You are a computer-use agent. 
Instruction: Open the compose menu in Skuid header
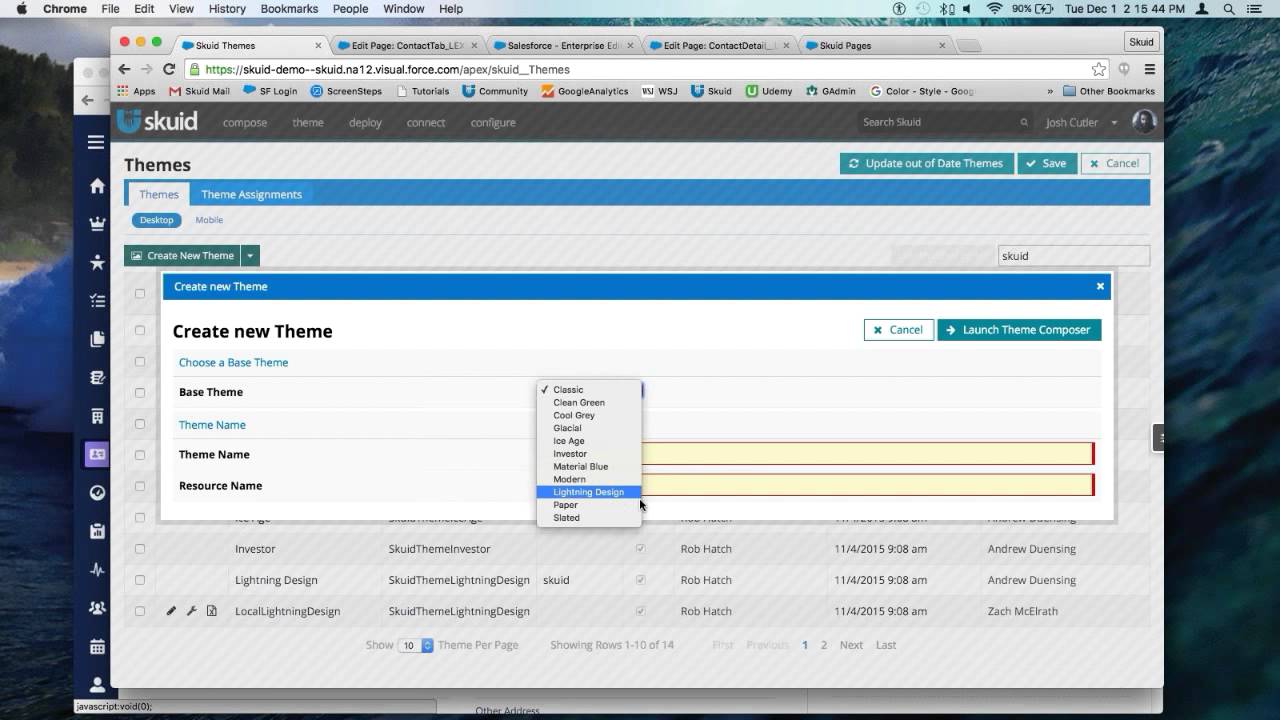tap(245, 122)
